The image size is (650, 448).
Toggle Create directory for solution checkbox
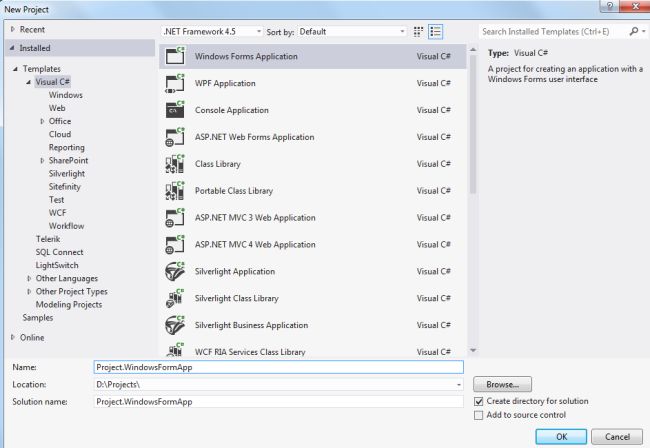(x=478, y=401)
